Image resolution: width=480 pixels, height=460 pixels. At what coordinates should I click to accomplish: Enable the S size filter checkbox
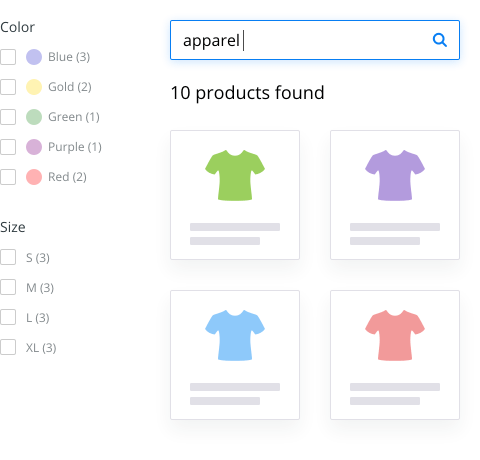(x=8, y=257)
